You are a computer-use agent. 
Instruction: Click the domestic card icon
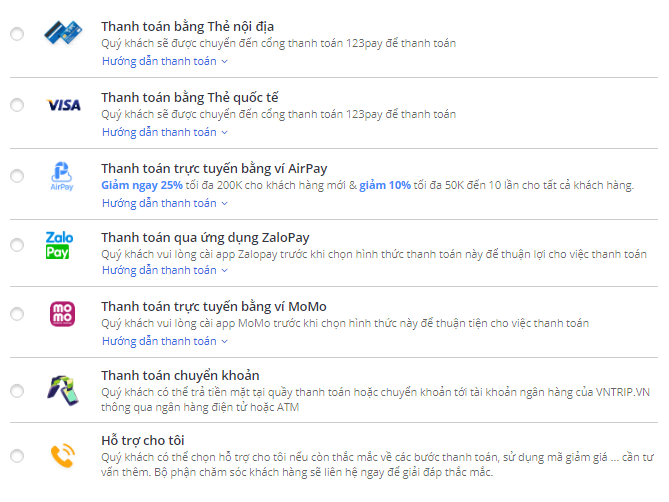[x=63, y=32]
